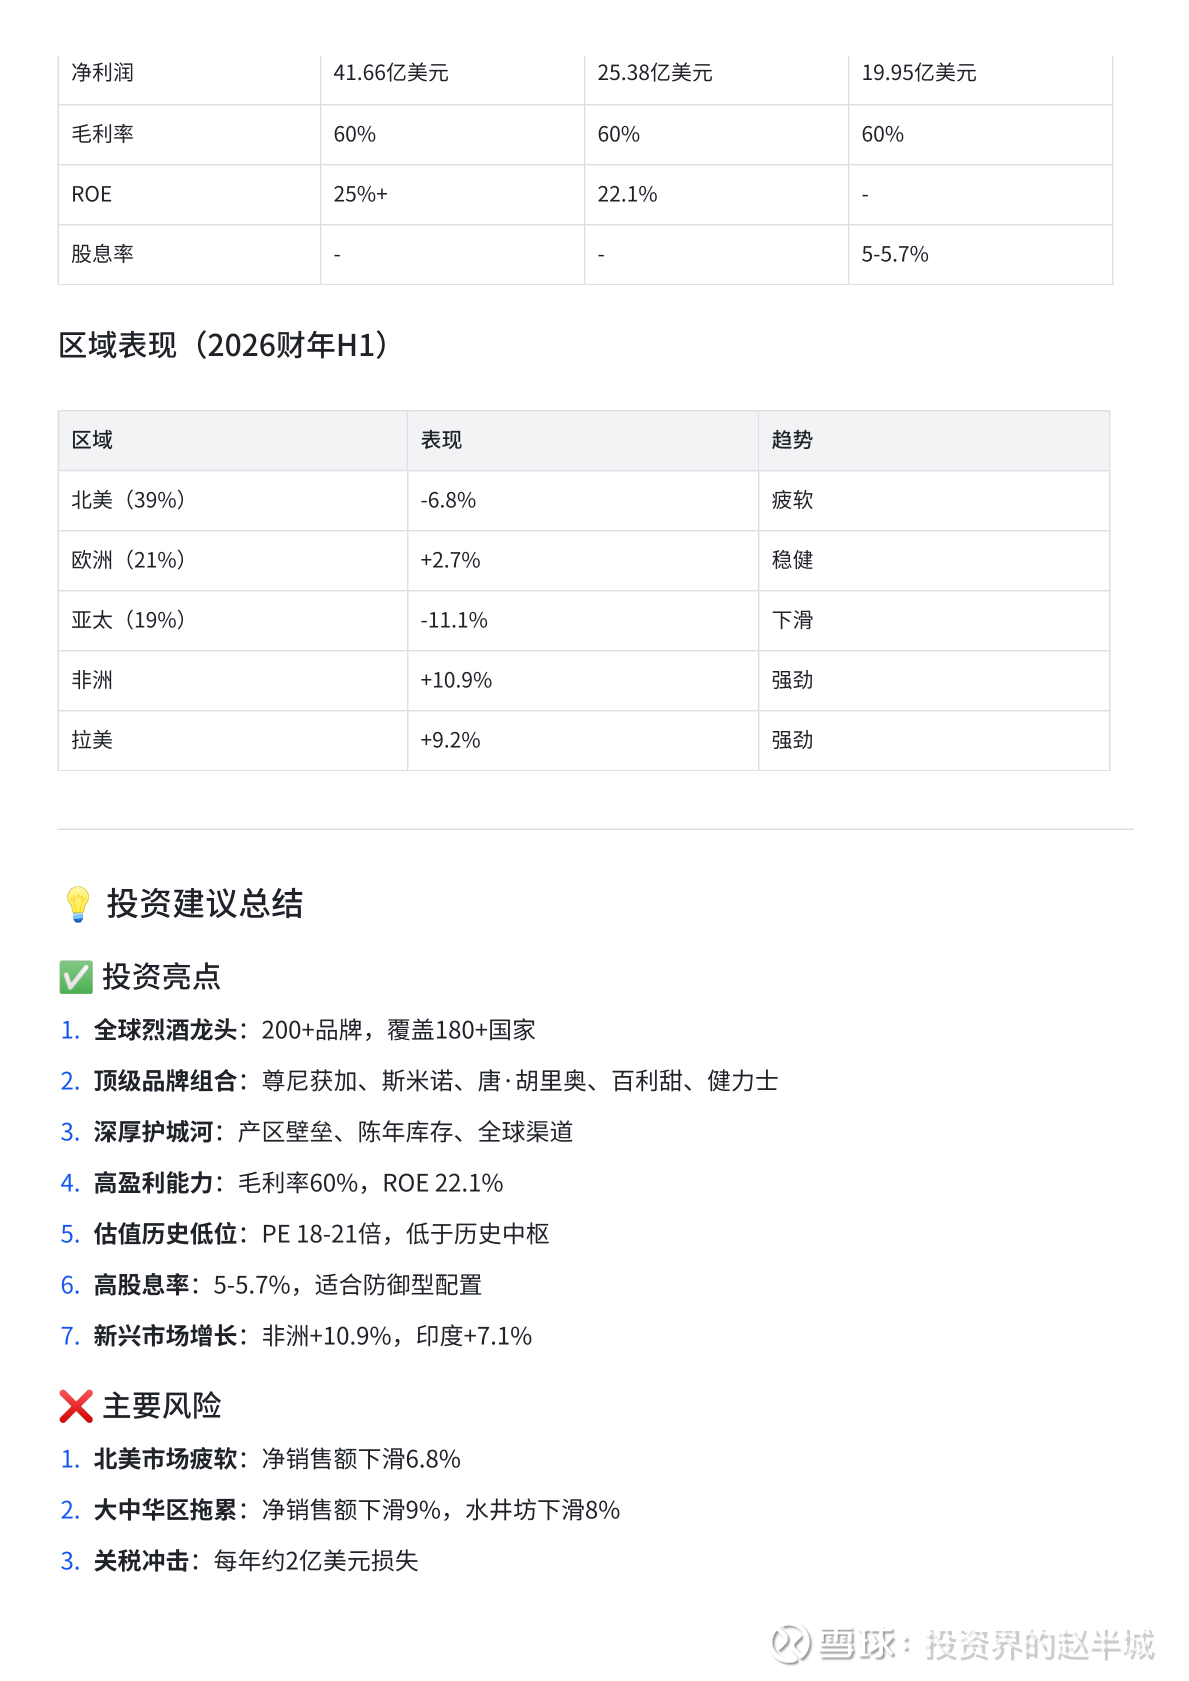
Task: Select the 5-5.7% dividend yield cell
Action: point(895,255)
